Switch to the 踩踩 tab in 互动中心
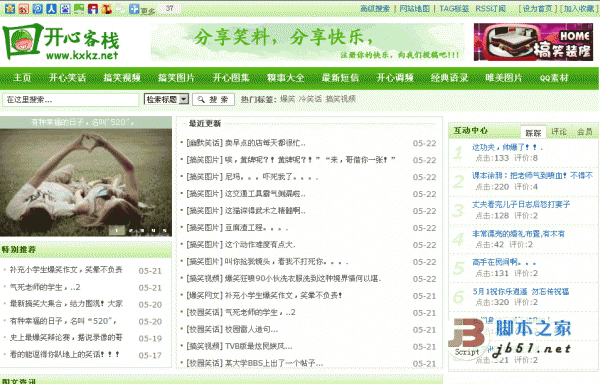Image resolution: width=600 pixels, height=384 pixels. [x=533, y=132]
